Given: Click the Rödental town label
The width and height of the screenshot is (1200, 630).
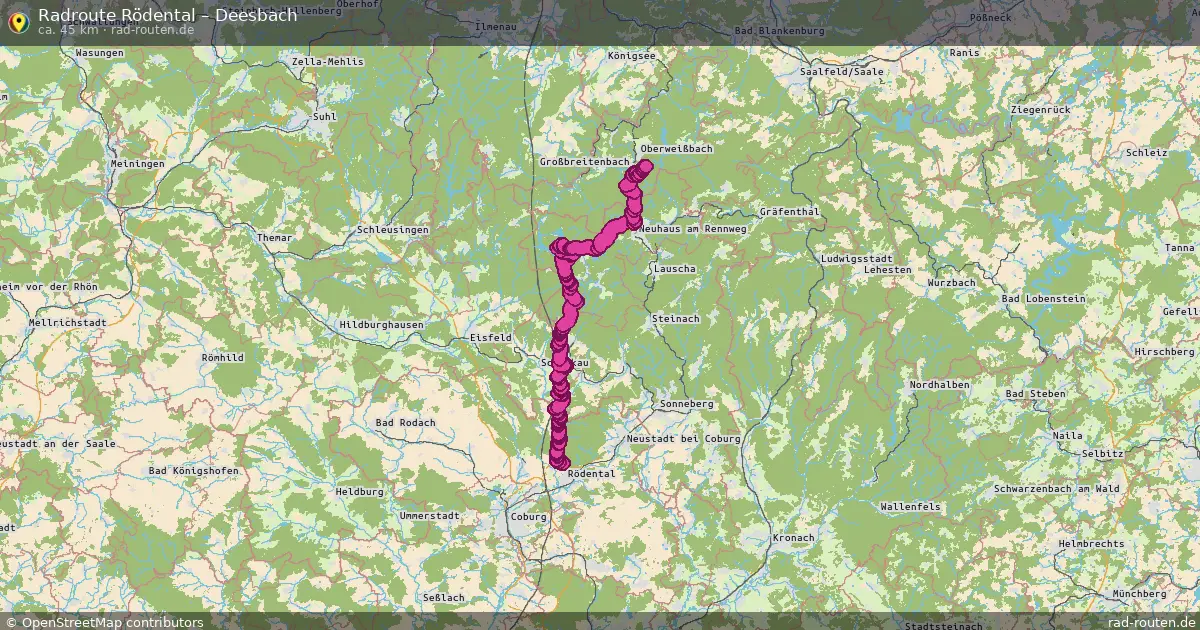Looking at the screenshot, I should coord(591,474).
